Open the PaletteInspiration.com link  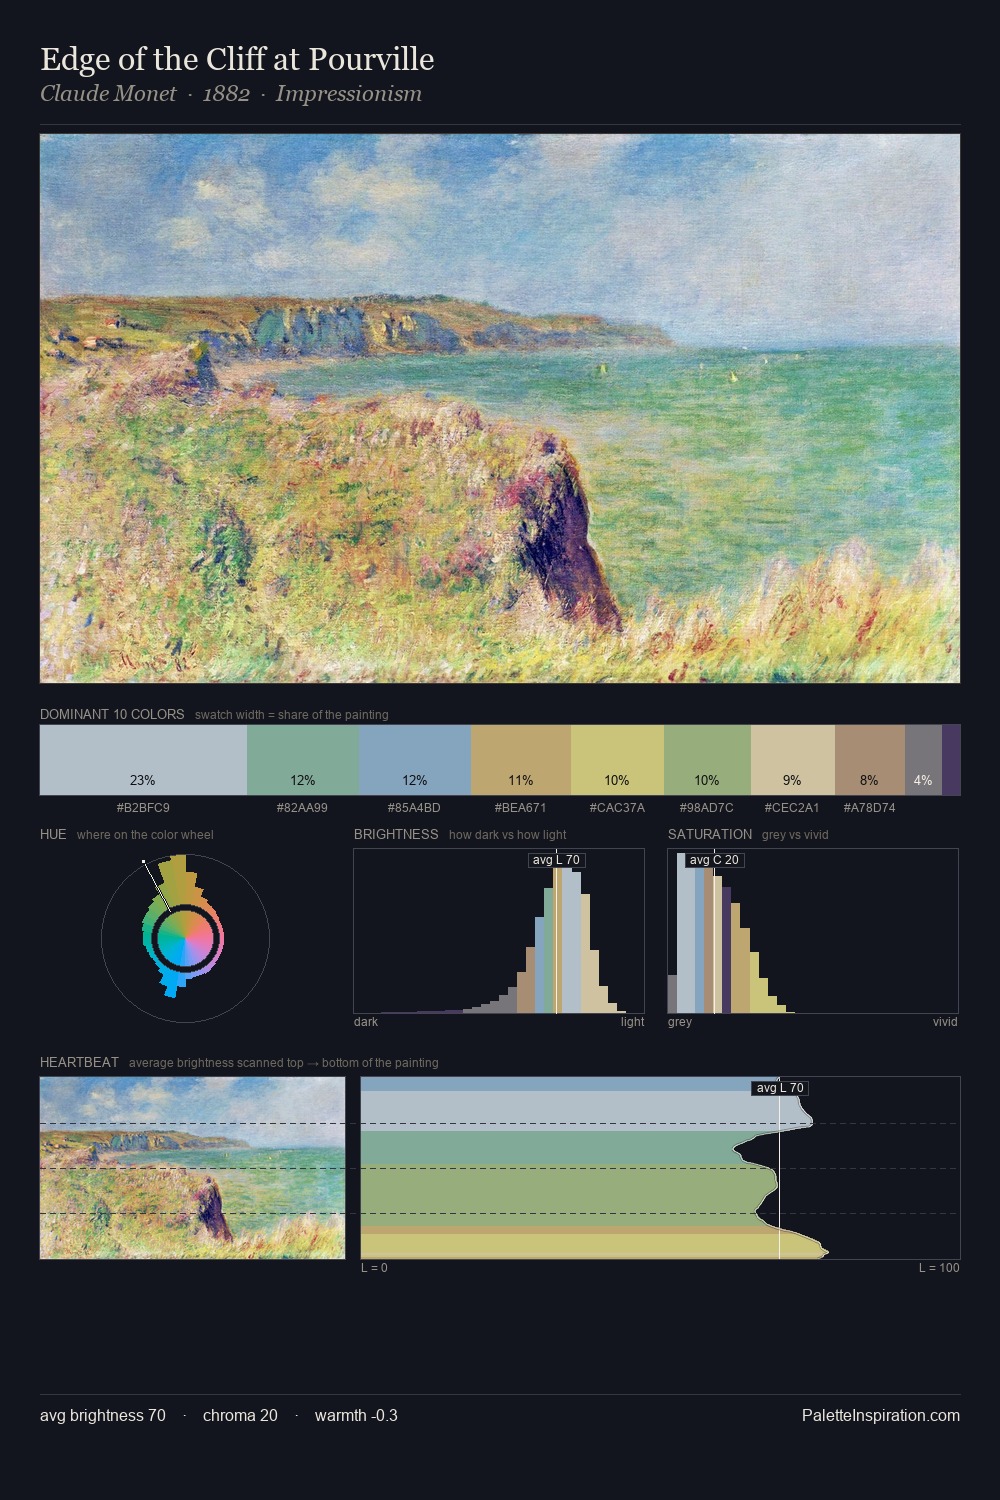point(881,1415)
